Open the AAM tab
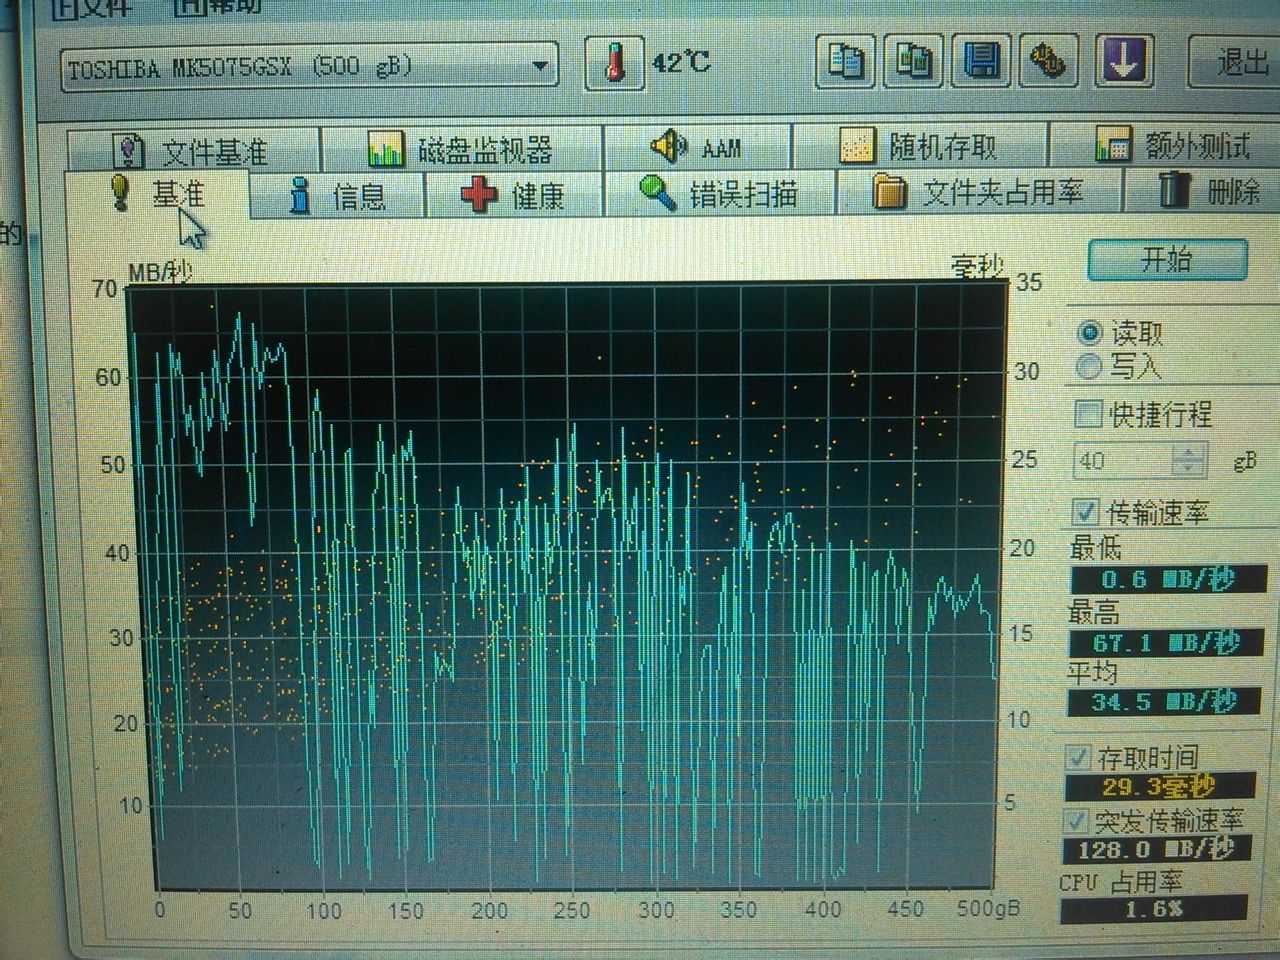 click(x=696, y=148)
